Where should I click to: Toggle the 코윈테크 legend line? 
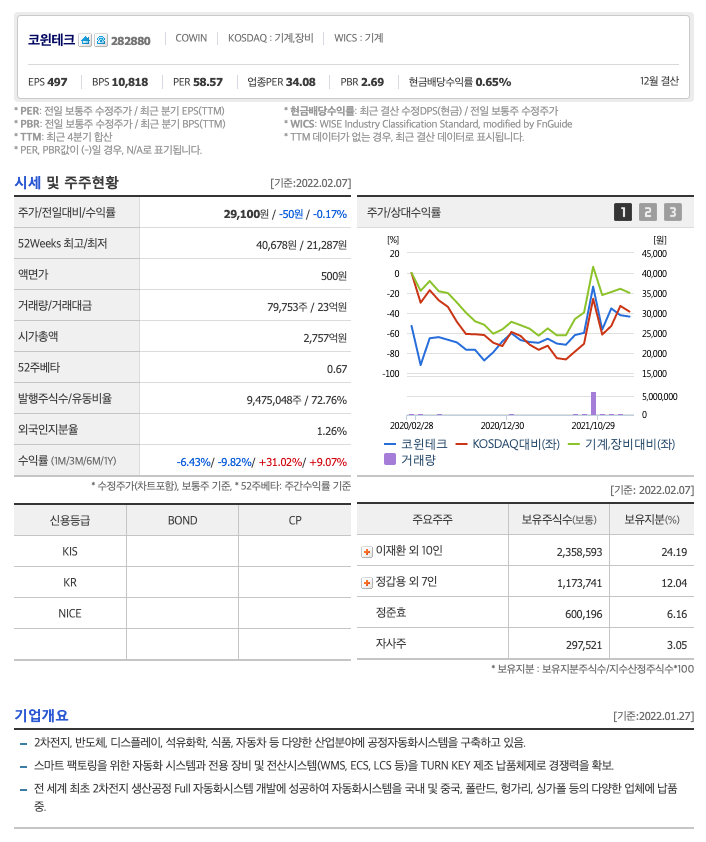pyautogui.click(x=416, y=444)
